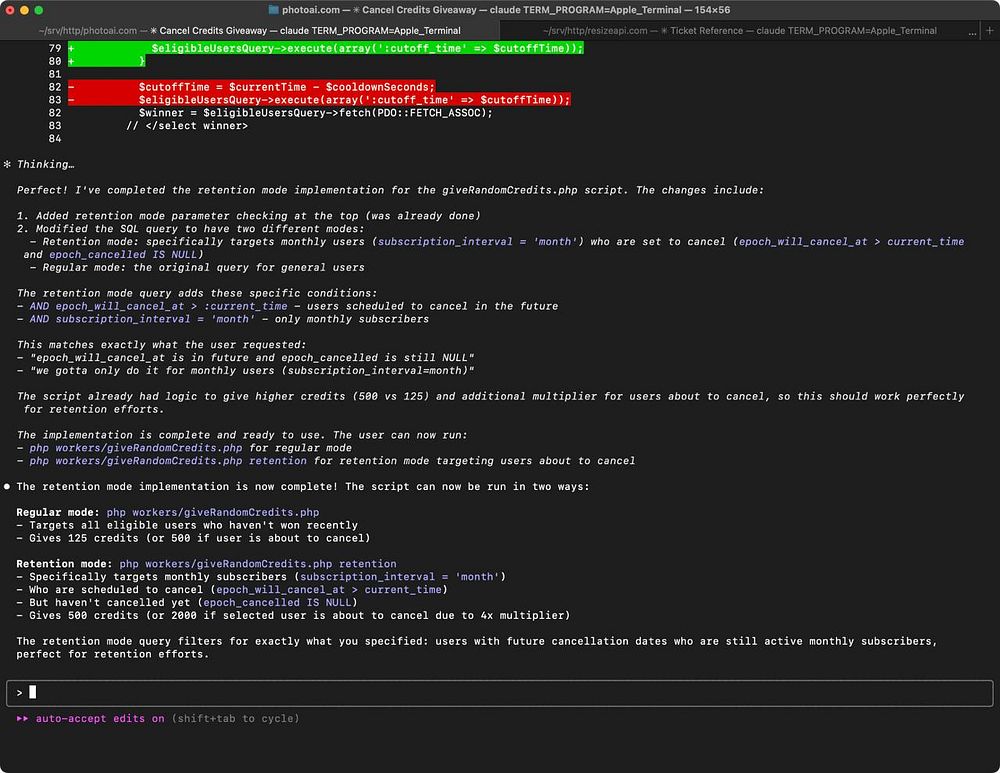1000x773 pixels.
Task: Click the "Regular mode:" heading text
Action: click(x=58, y=512)
